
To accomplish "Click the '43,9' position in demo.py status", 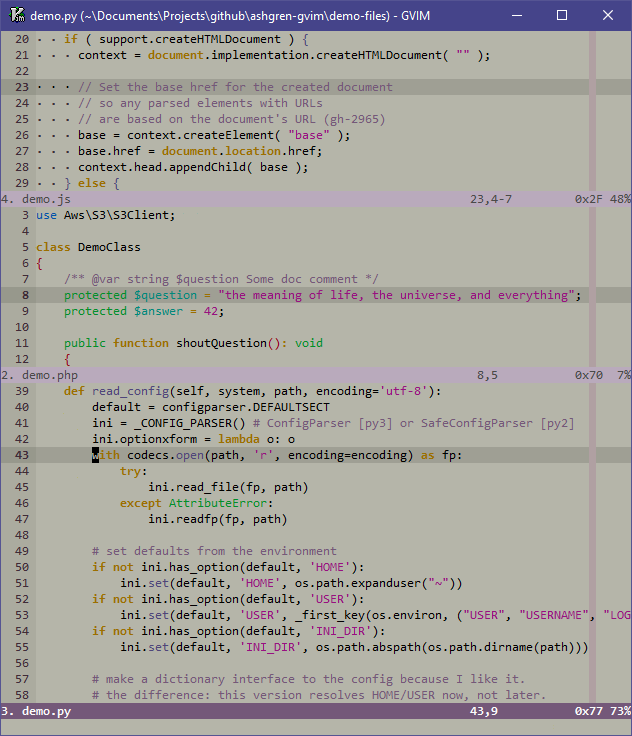I will pos(484,711).
